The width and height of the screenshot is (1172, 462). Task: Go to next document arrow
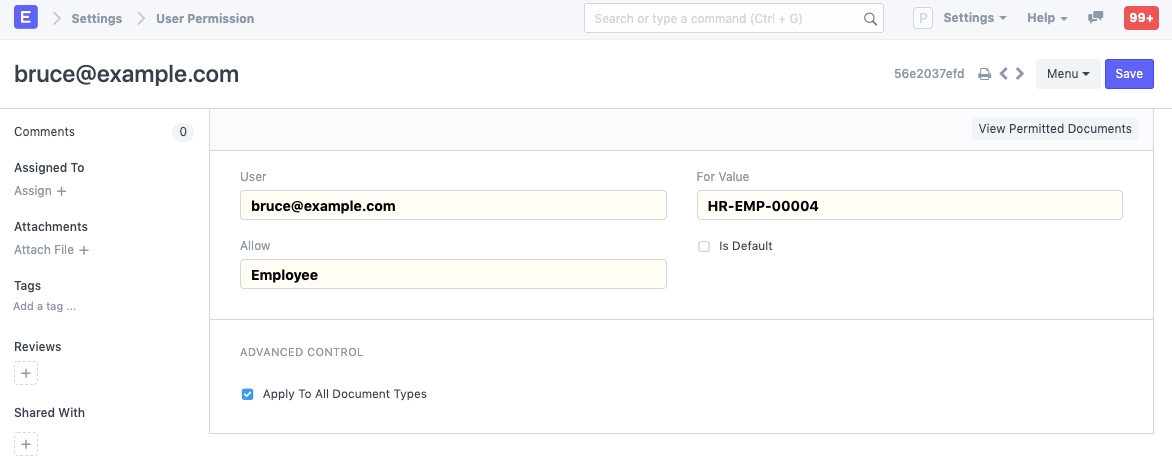[1020, 74]
